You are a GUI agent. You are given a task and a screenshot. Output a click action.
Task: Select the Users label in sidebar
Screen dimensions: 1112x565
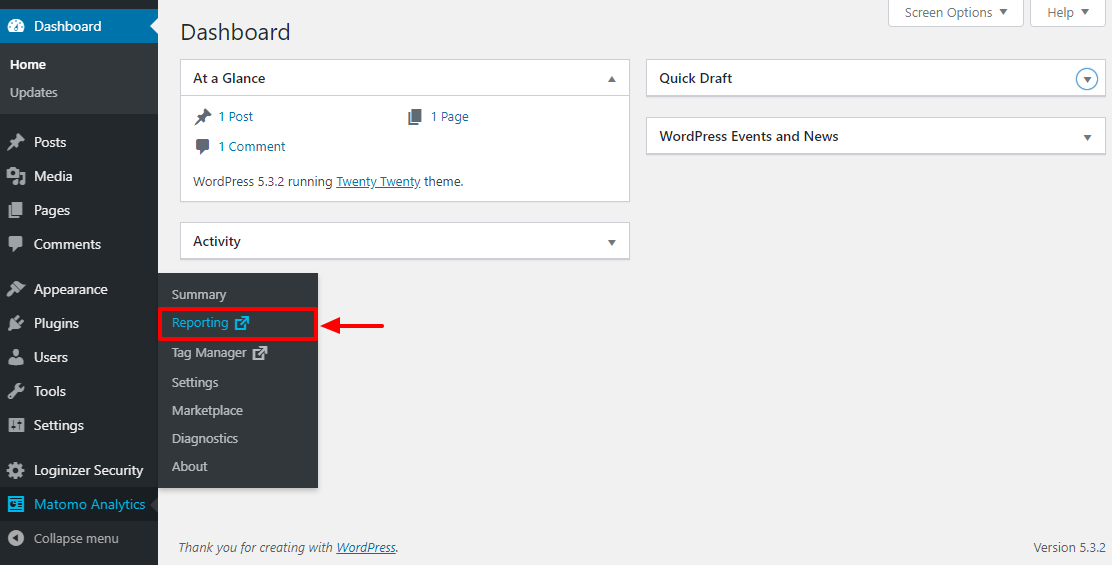pyautogui.click(x=51, y=357)
